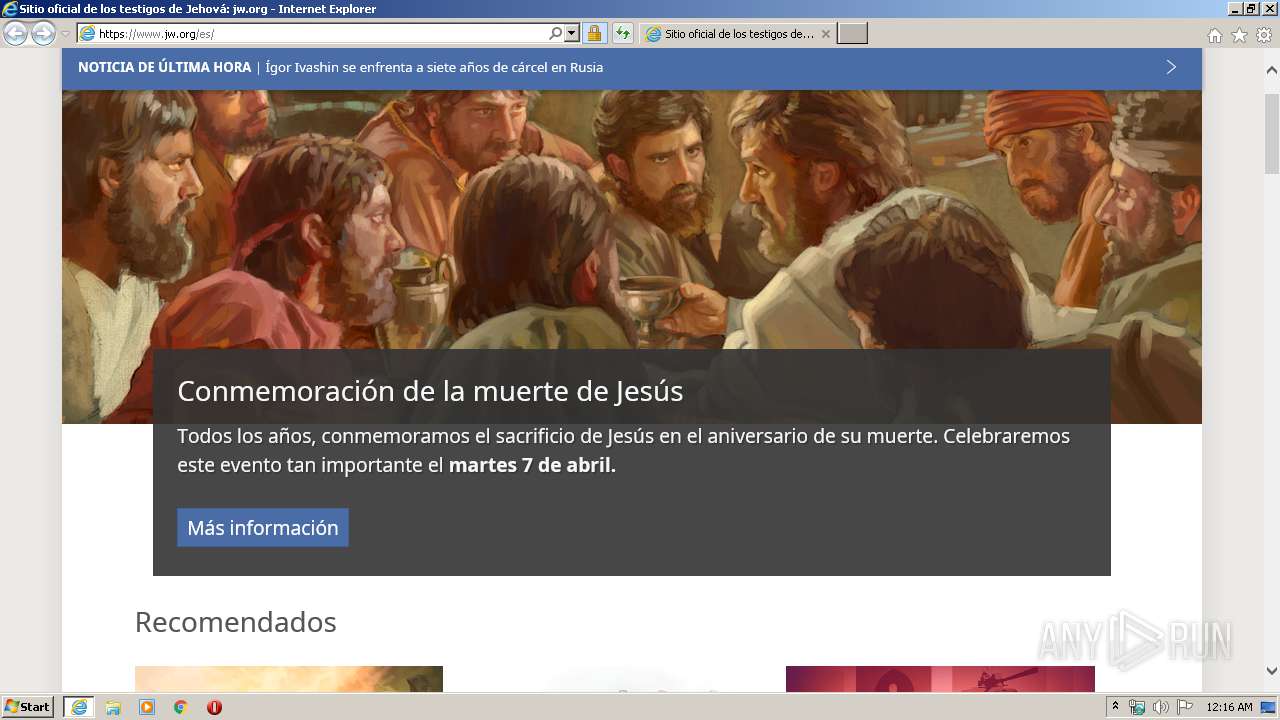Expand the address bar autocomplete dropdown
The image size is (1280, 720).
click(572, 34)
